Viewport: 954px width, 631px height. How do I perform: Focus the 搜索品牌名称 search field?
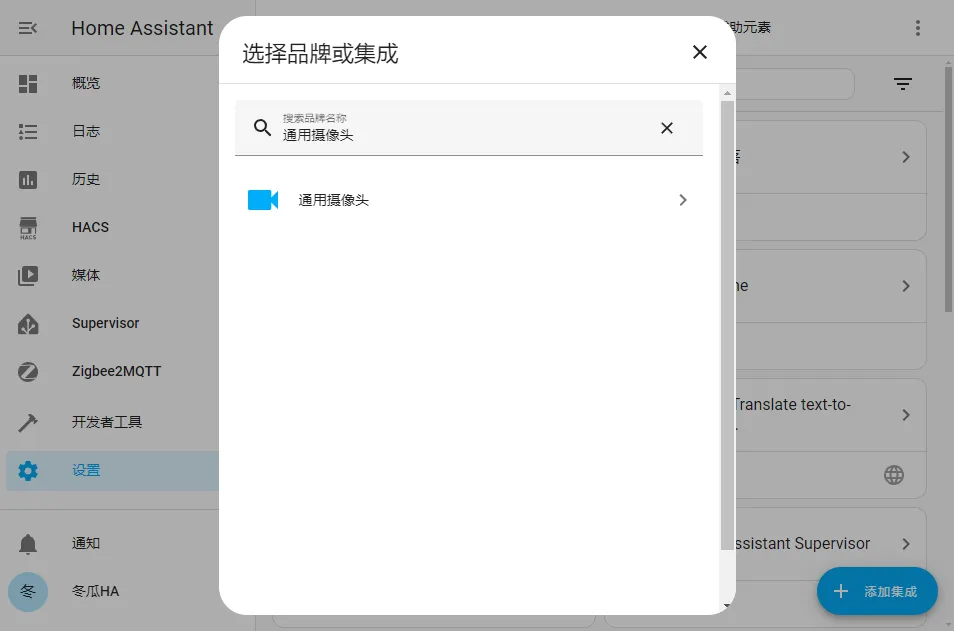tap(468, 128)
